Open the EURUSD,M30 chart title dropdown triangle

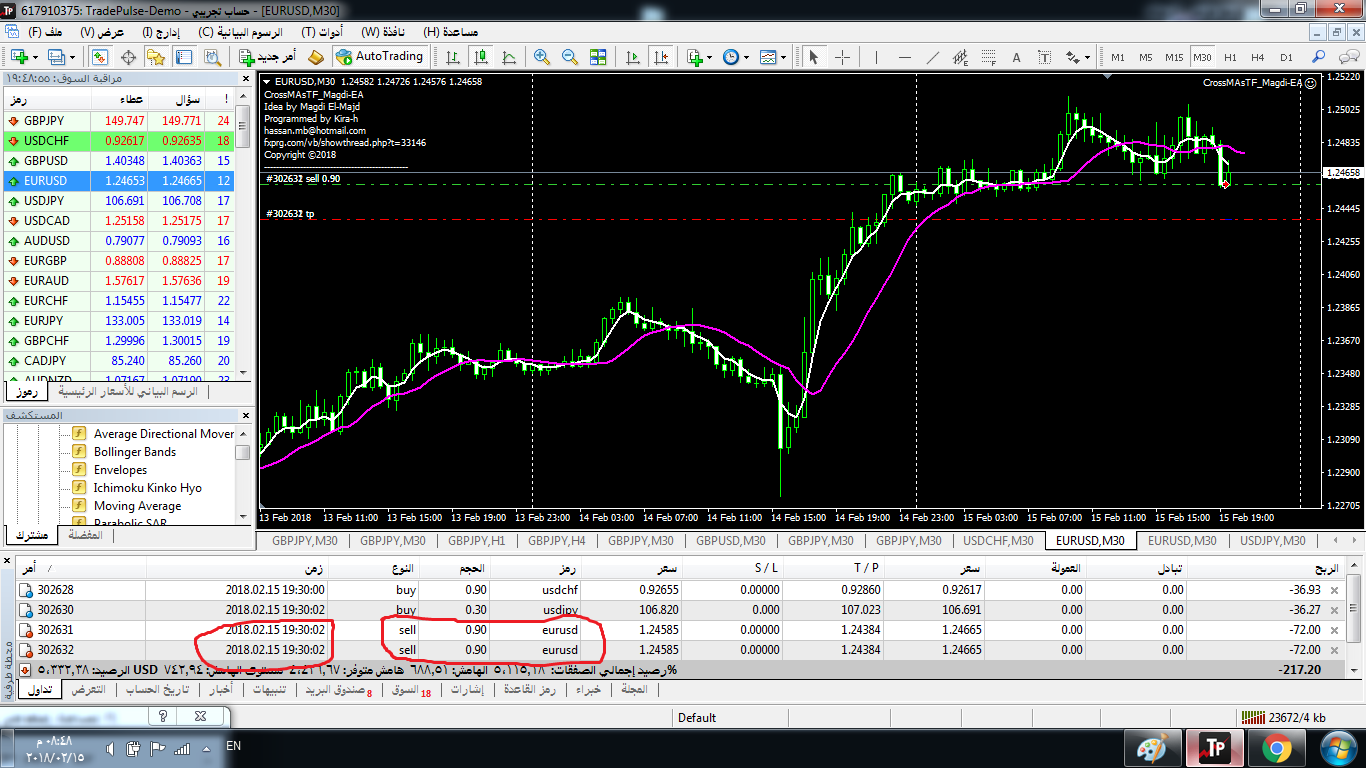click(x=266, y=82)
